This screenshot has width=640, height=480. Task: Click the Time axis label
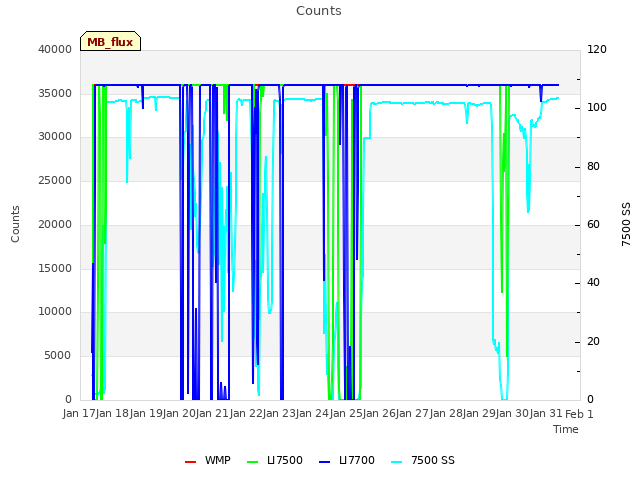tap(566, 429)
